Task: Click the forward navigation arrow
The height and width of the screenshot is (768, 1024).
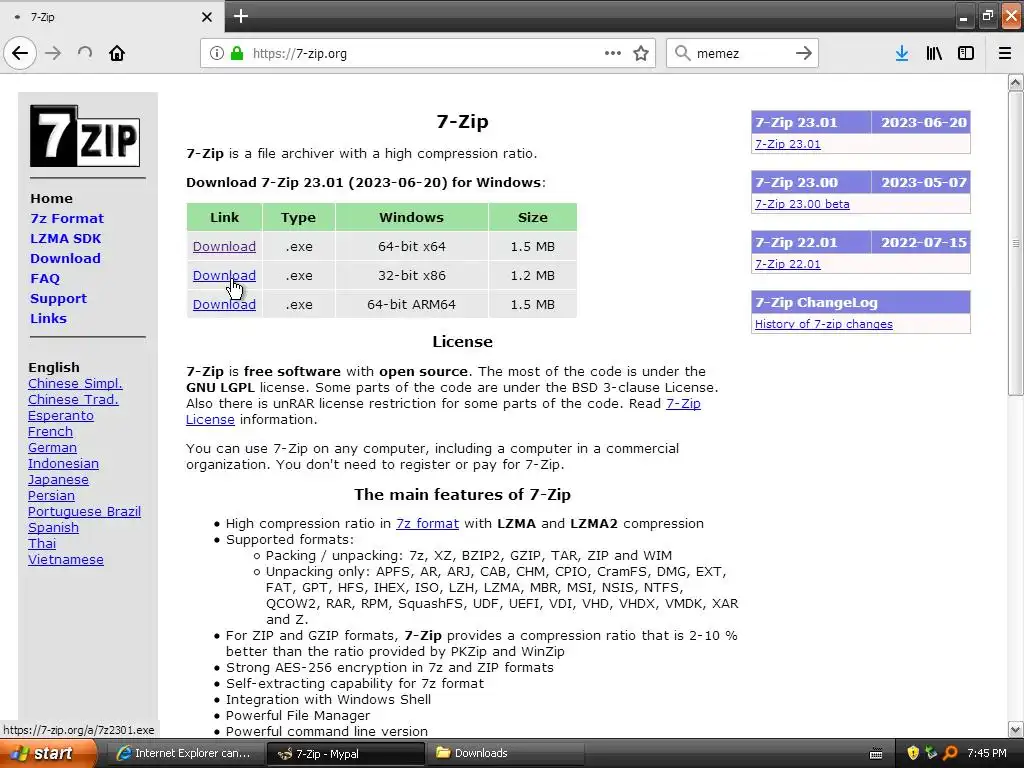Action: tap(53, 53)
